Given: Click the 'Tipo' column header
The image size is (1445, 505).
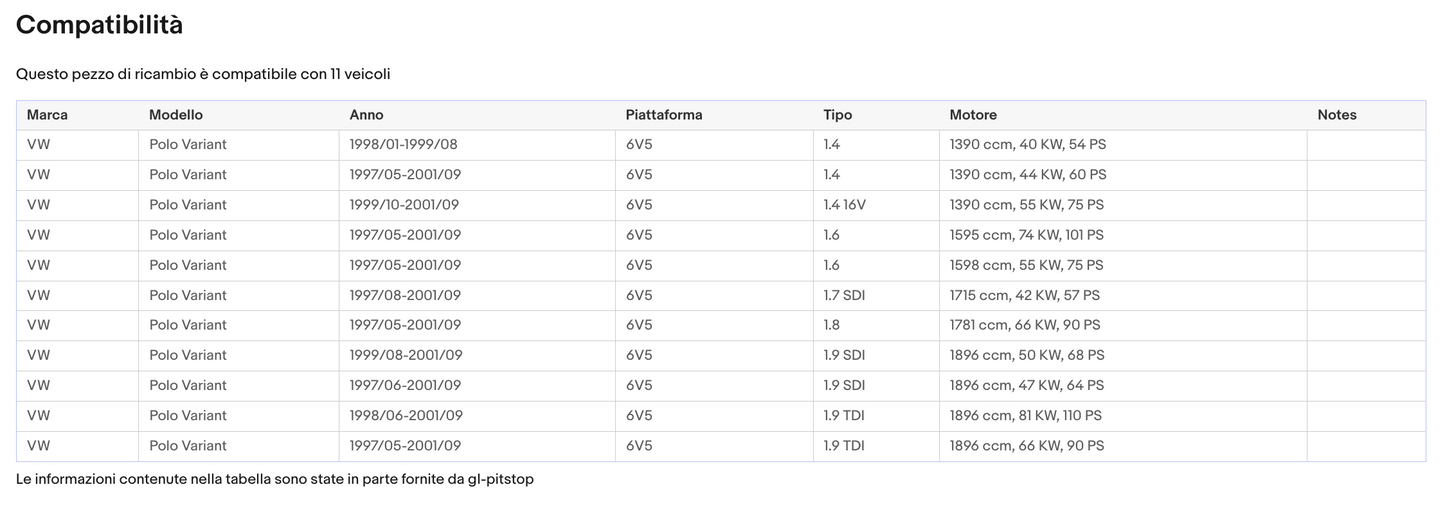Looking at the screenshot, I should pyautogui.click(x=837, y=115).
